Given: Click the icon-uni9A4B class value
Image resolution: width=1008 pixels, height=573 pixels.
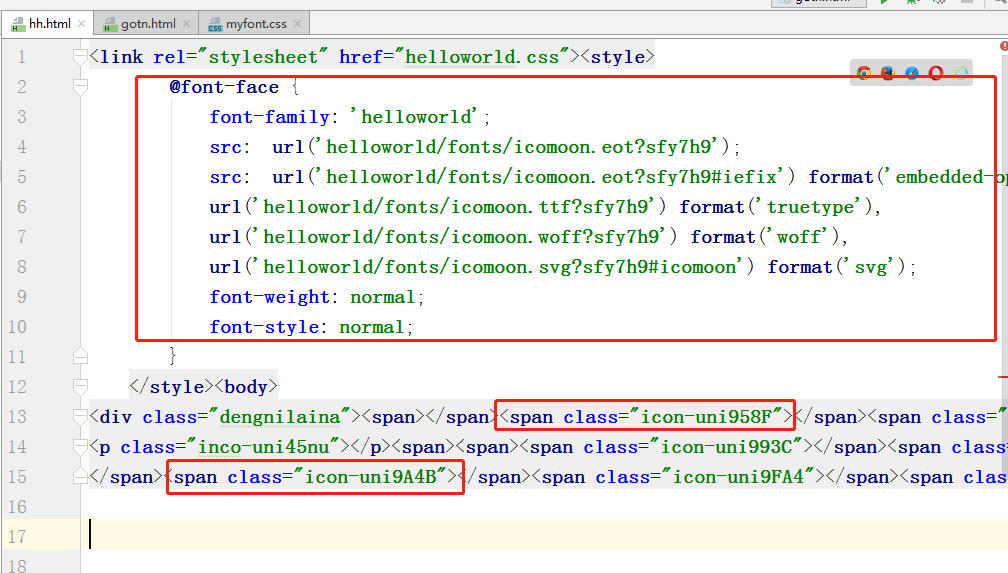Looking at the screenshot, I should pos(371,477).
